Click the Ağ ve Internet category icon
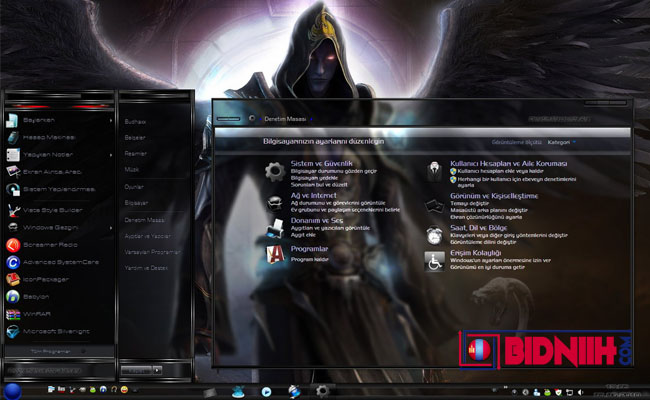Viewport: 650px width, 400px height. pyautogui.click(x=274, y=204)
